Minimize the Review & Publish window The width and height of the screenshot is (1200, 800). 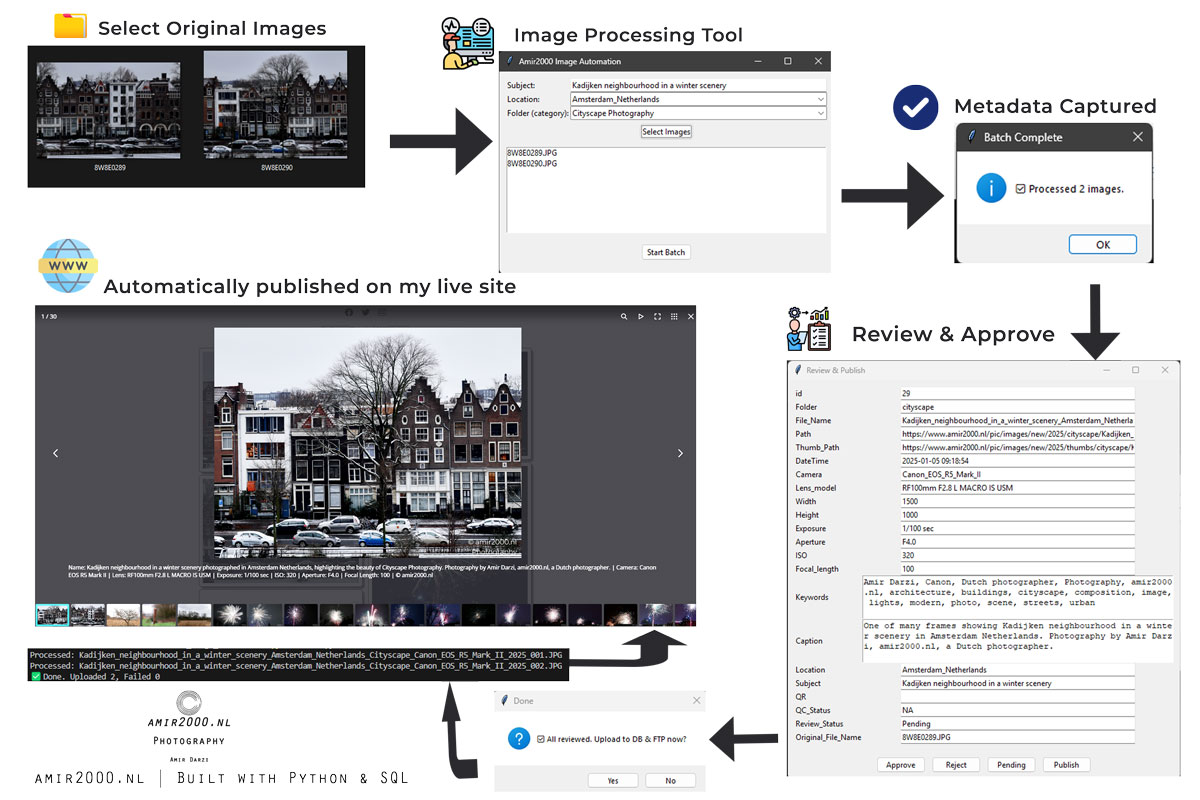[1106, 370]
